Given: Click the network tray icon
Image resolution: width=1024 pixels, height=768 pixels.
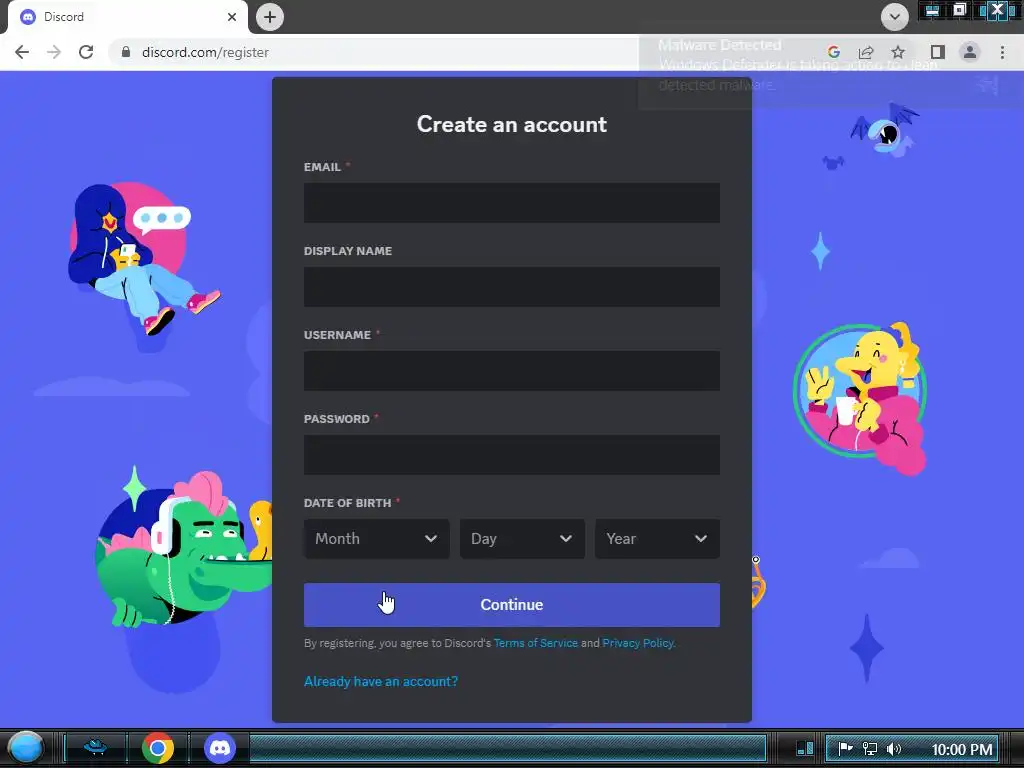Looking at the screenshot, I should [x=870, y=749].
